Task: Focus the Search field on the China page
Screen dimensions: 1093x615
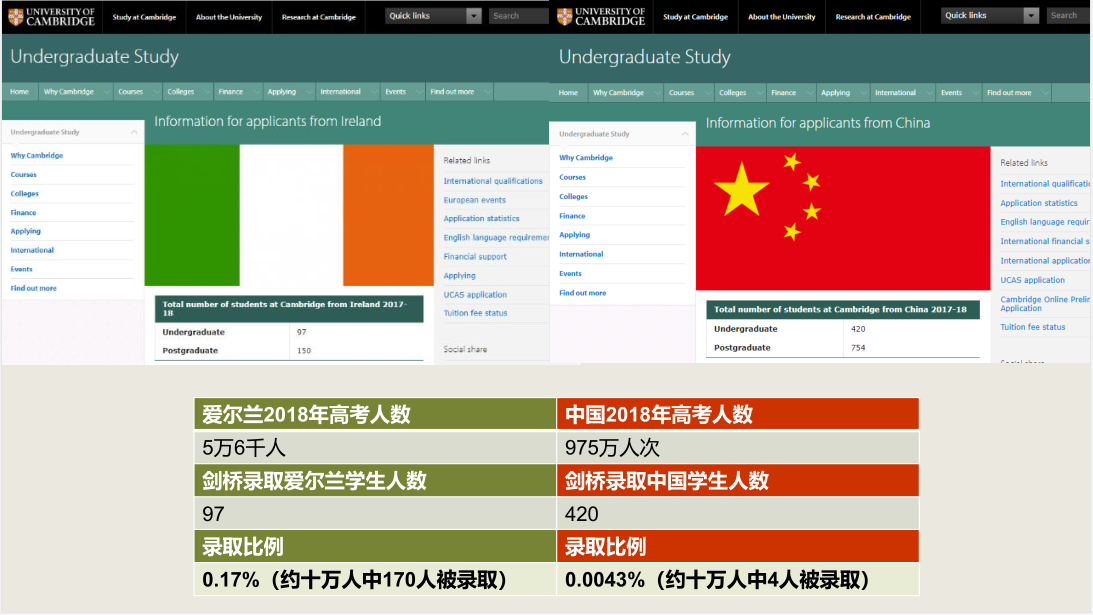Action: pyautogui.click(x=1069, y=15)
